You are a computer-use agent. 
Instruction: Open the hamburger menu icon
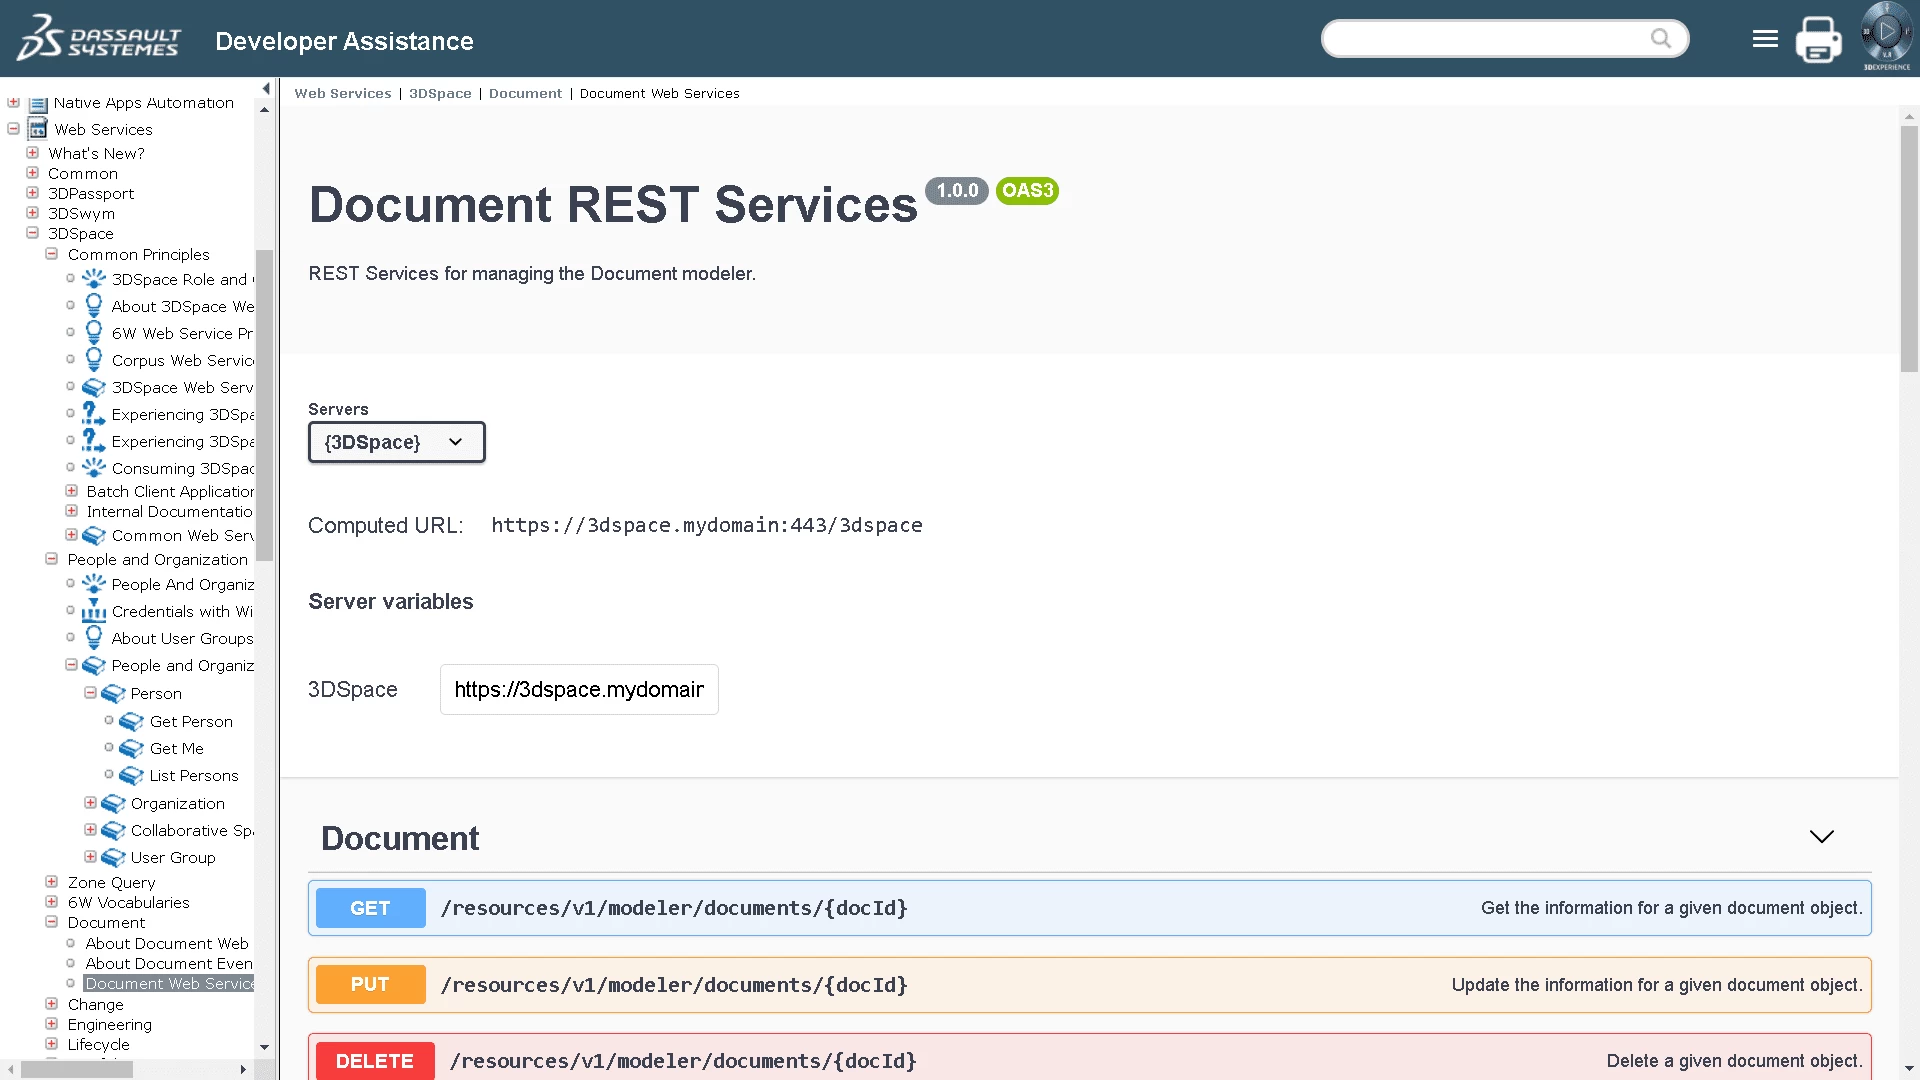[1765, 39]
